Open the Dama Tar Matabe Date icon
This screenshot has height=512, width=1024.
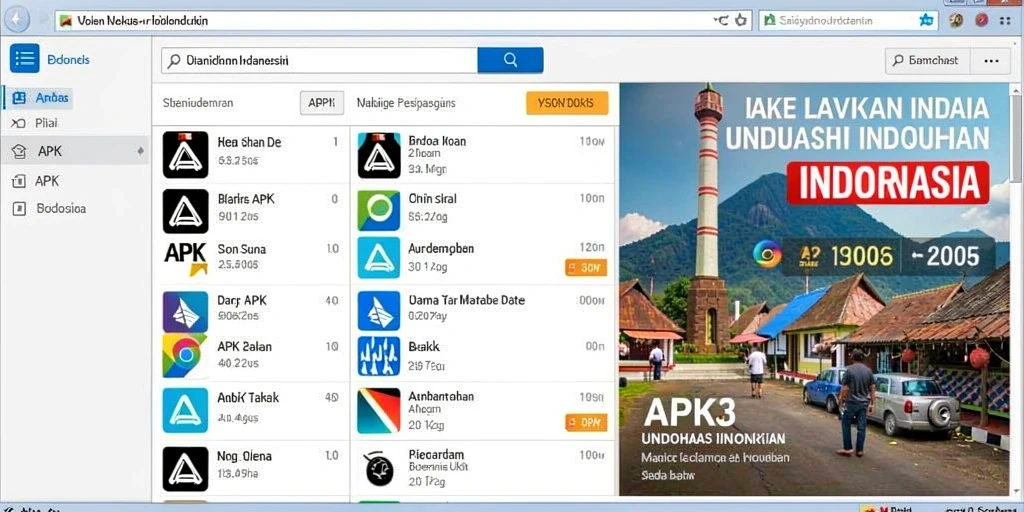pyautogui.click(x=379, y=311)
